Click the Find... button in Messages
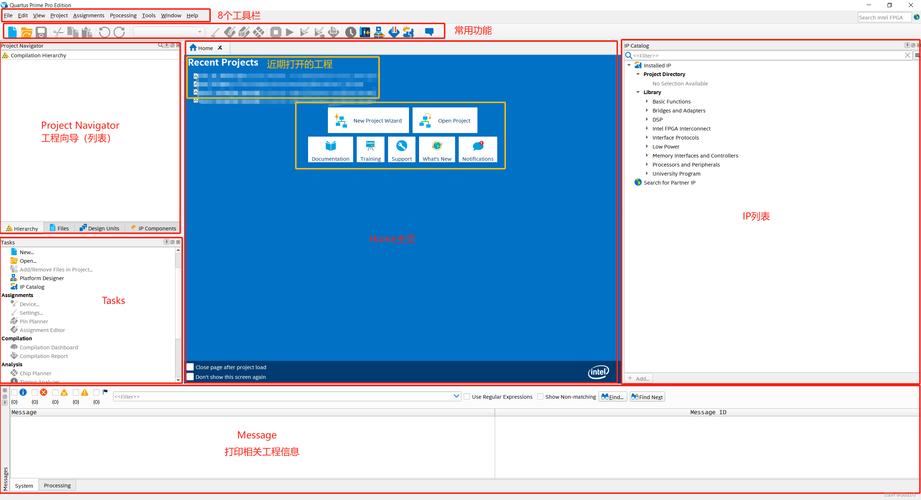Screen dimensions: 921x500 point(613,397)
